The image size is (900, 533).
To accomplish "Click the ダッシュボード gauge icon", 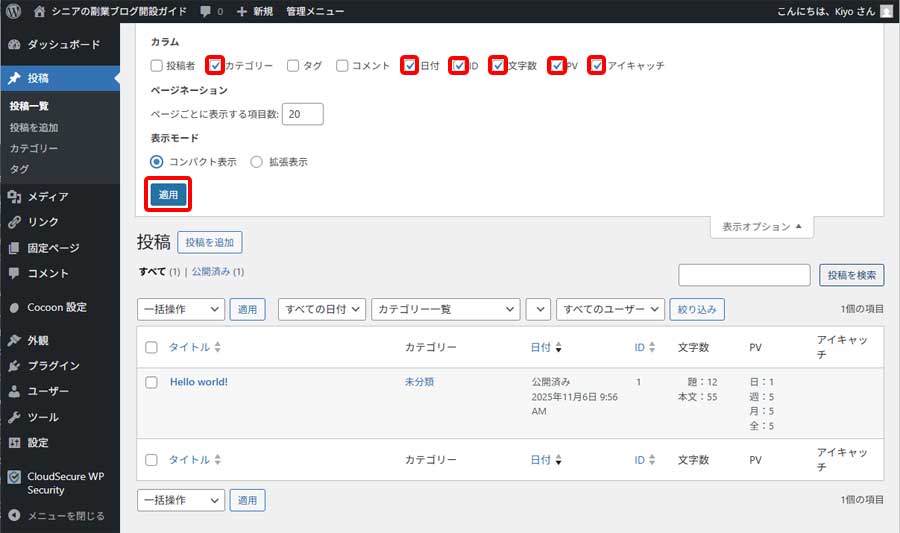I will click(x=14, y=45).
